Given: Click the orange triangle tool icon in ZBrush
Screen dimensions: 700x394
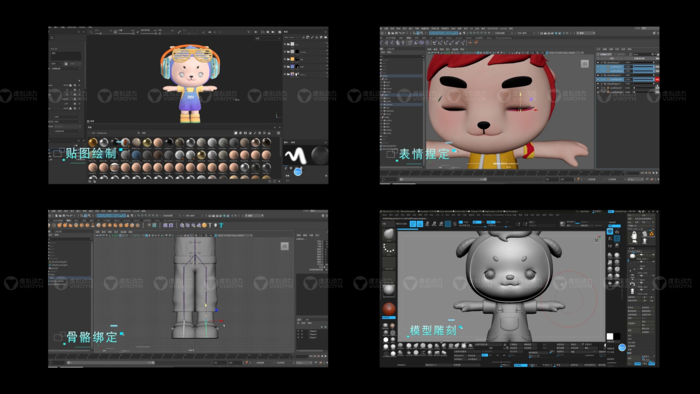Looking at the screenshot, I should [x=651, y=233].
